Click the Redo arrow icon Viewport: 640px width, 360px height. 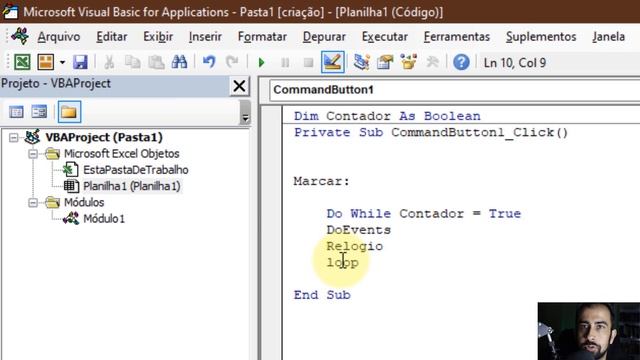click(232, 62)
